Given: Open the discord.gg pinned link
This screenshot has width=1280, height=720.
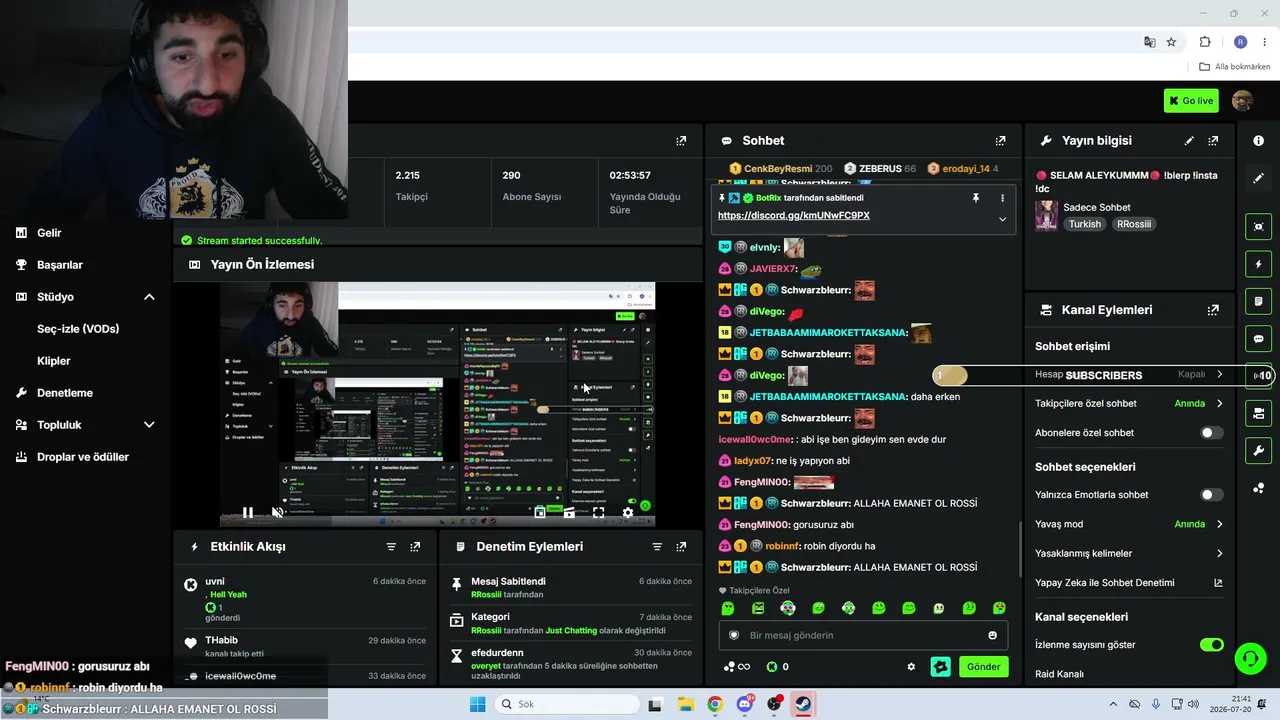Looking at the screenshot, I should (x=793, y=216).
